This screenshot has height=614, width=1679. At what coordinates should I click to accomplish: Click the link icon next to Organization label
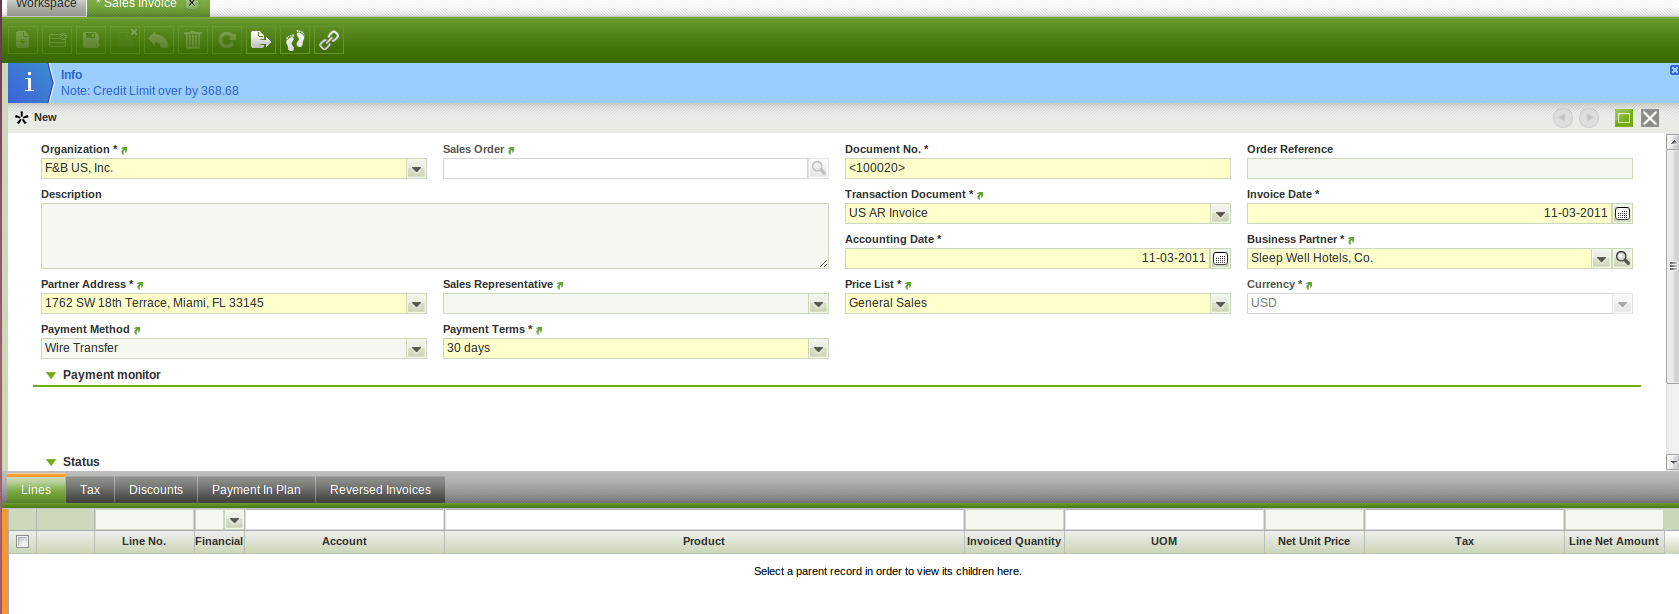[x=124, y=150]
